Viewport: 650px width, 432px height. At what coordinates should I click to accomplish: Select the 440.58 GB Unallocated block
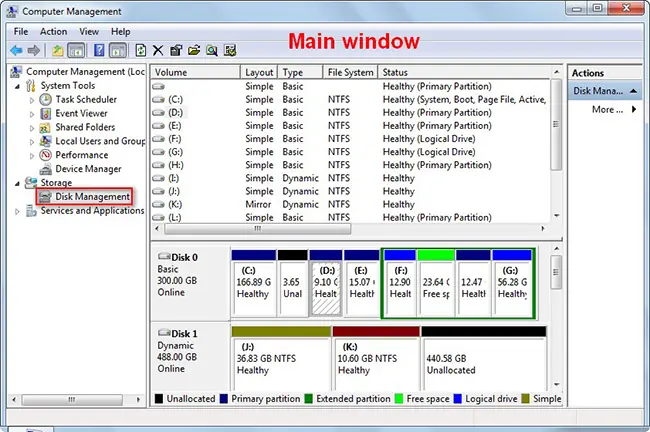click(484, 358)
